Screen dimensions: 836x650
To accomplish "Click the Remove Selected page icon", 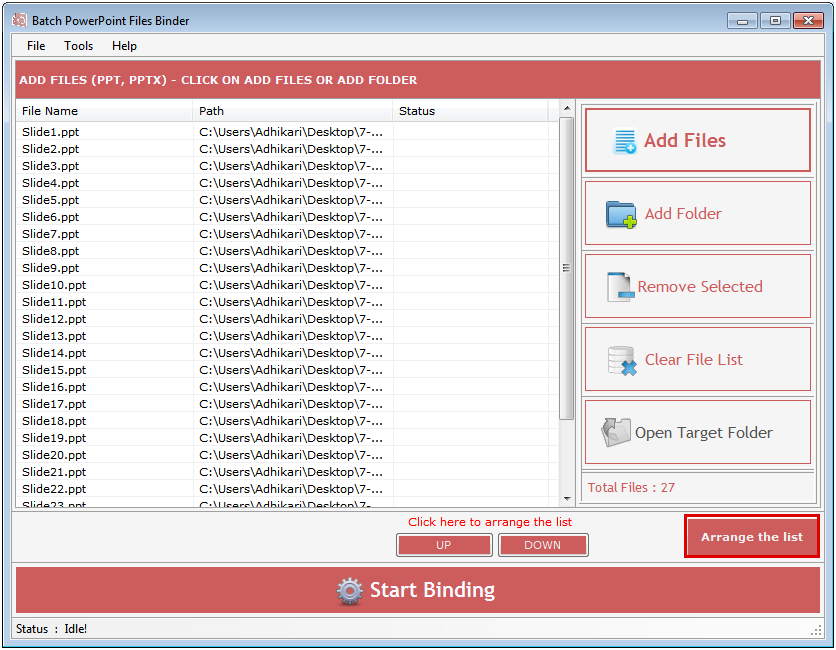I will 621,287.
